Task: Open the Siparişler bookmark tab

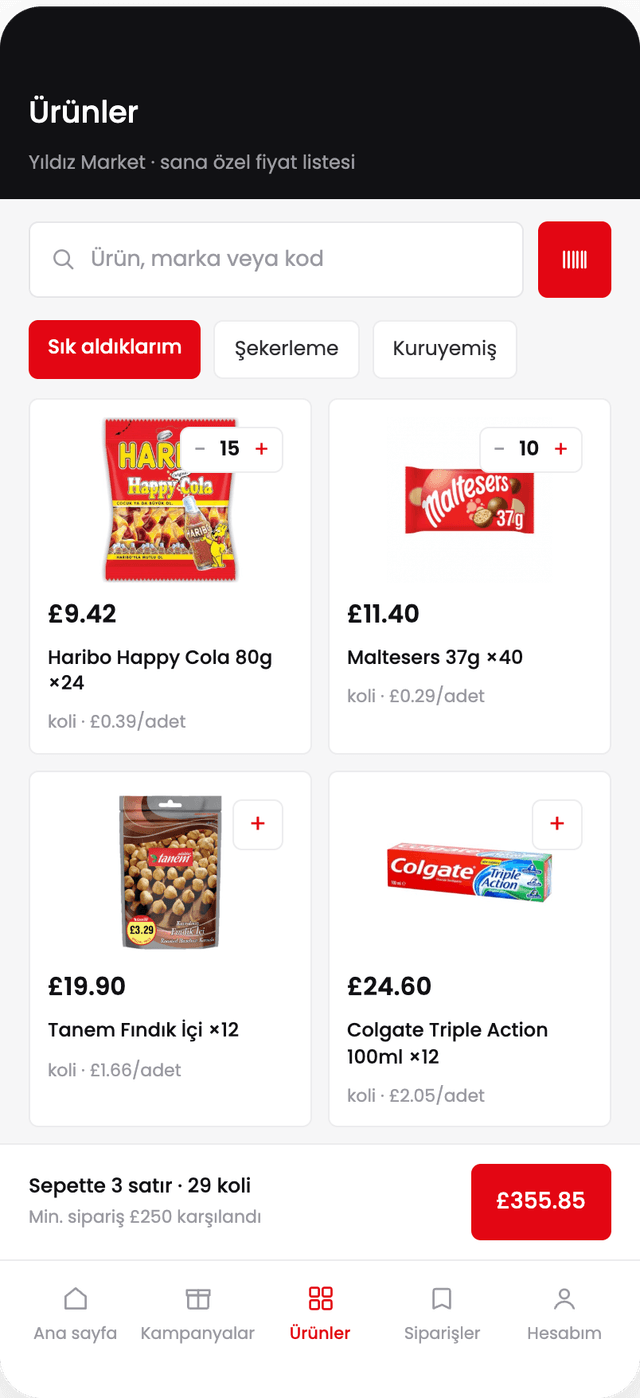Action: point(442,1314)
